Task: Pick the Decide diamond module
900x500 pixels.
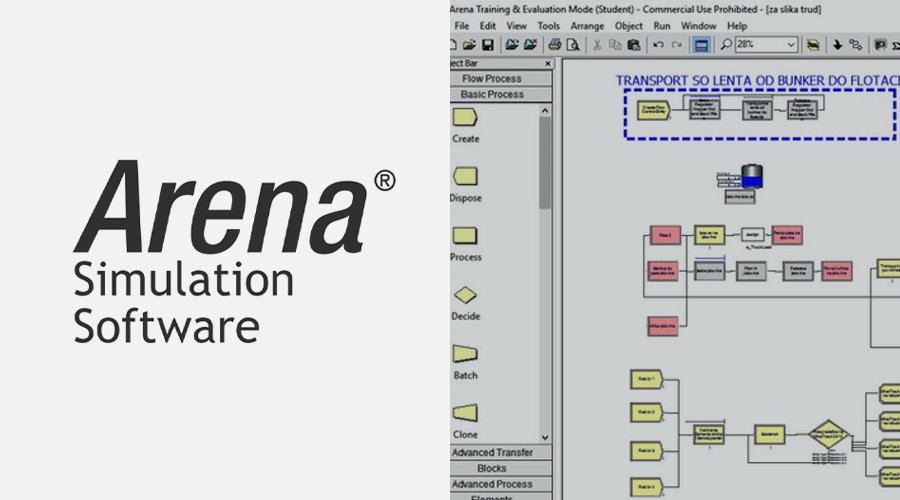Action: [465, 296]
